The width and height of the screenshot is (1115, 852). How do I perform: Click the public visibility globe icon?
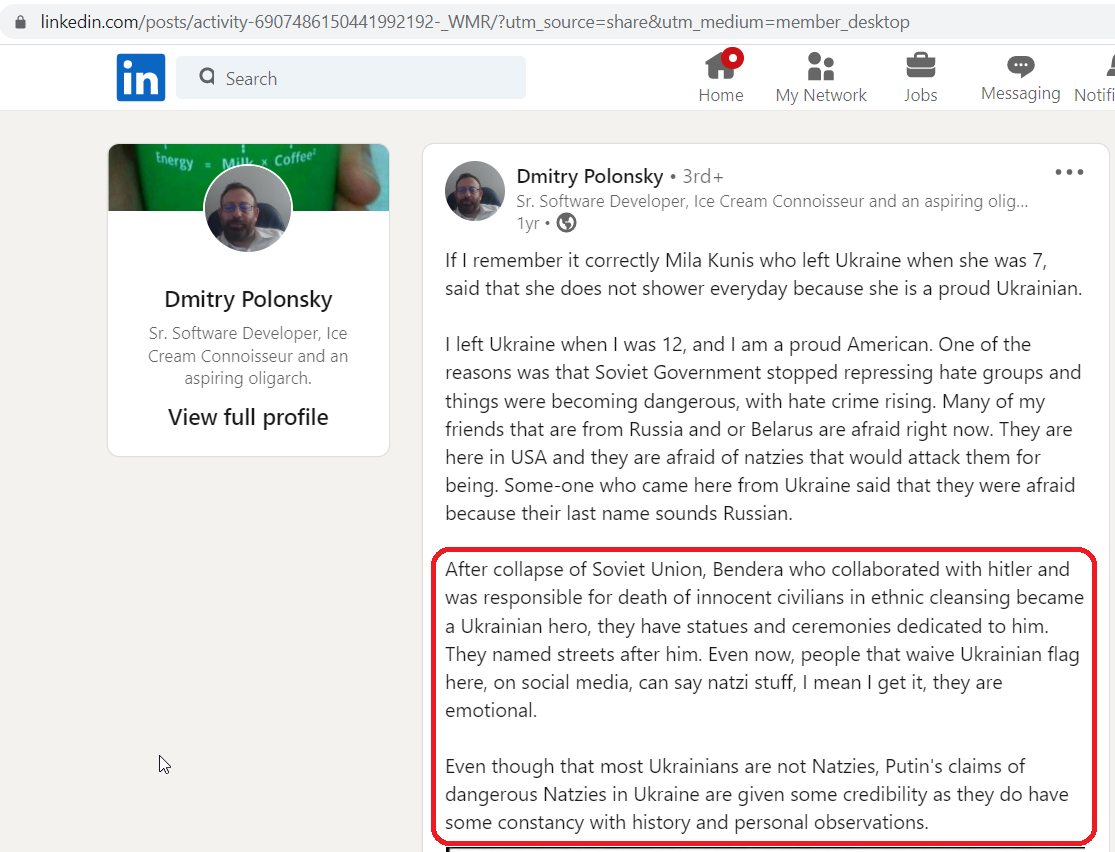coord(566,223)
